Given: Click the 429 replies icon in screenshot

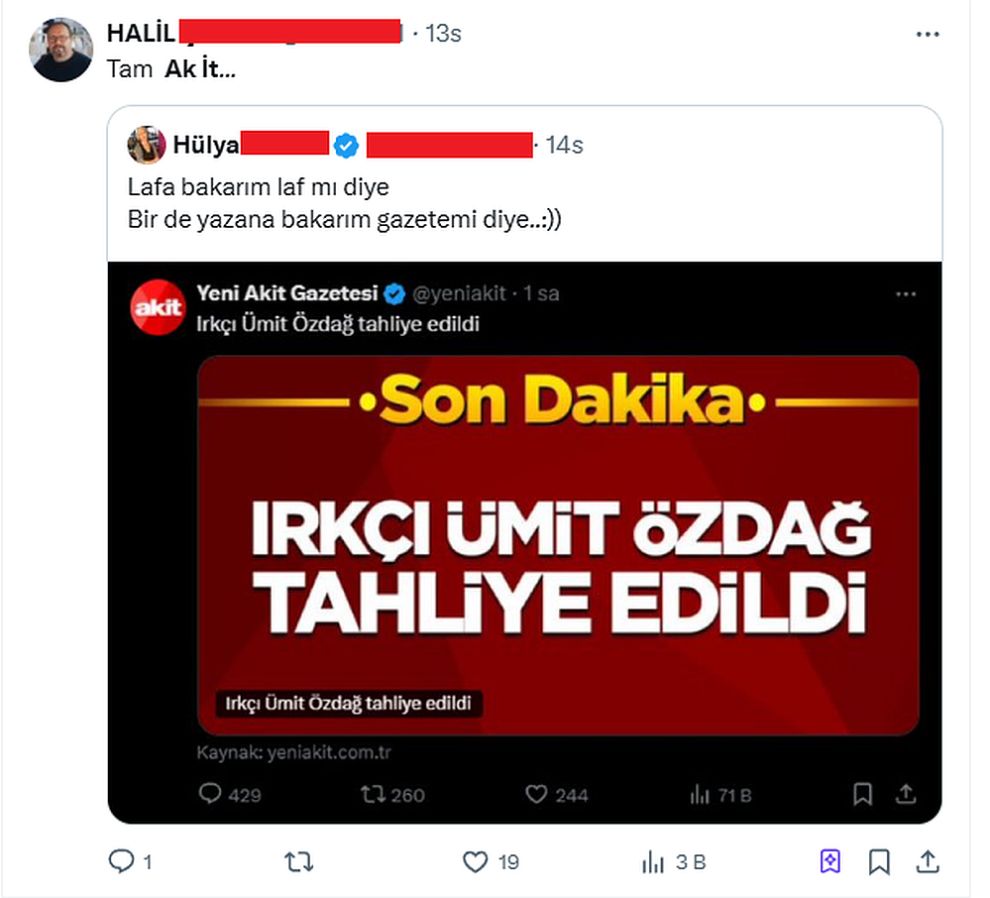Looking at the screenshot, I should (210, 793).
